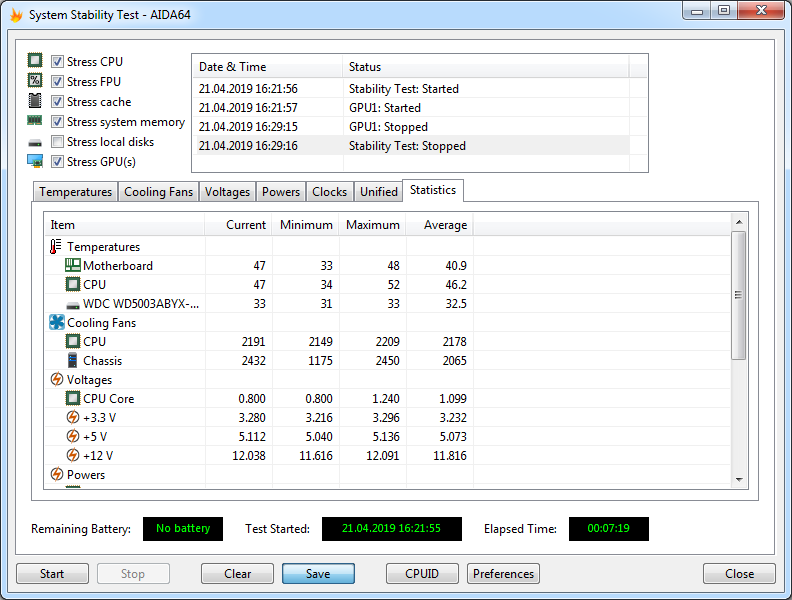Click the +12 V minimum value 11.616
The width and height of the screenshot is (792, 600).
316,456
